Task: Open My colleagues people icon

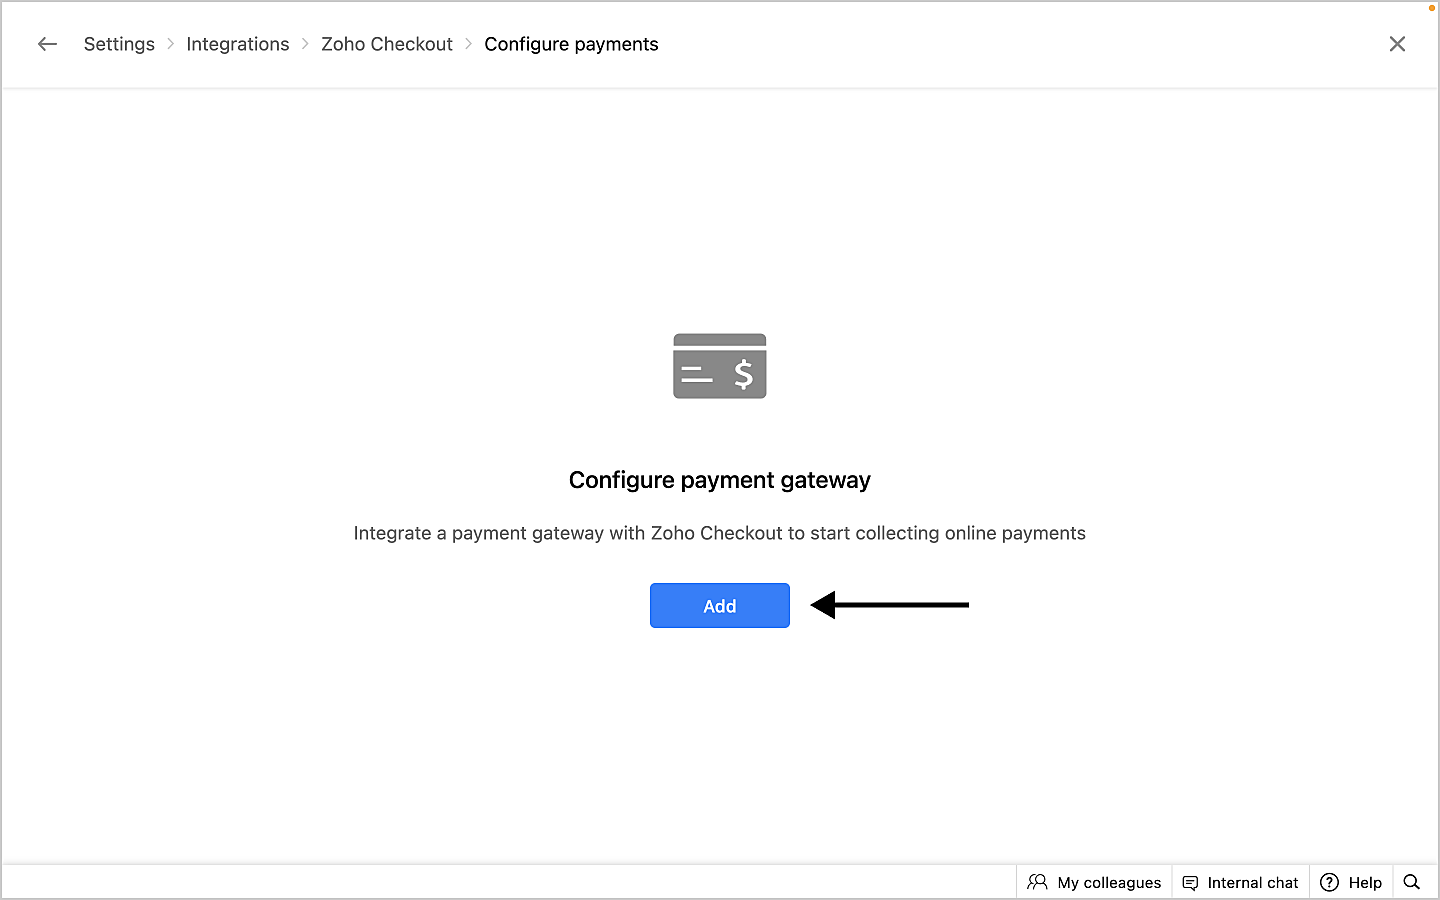Action: point(1037,882)
